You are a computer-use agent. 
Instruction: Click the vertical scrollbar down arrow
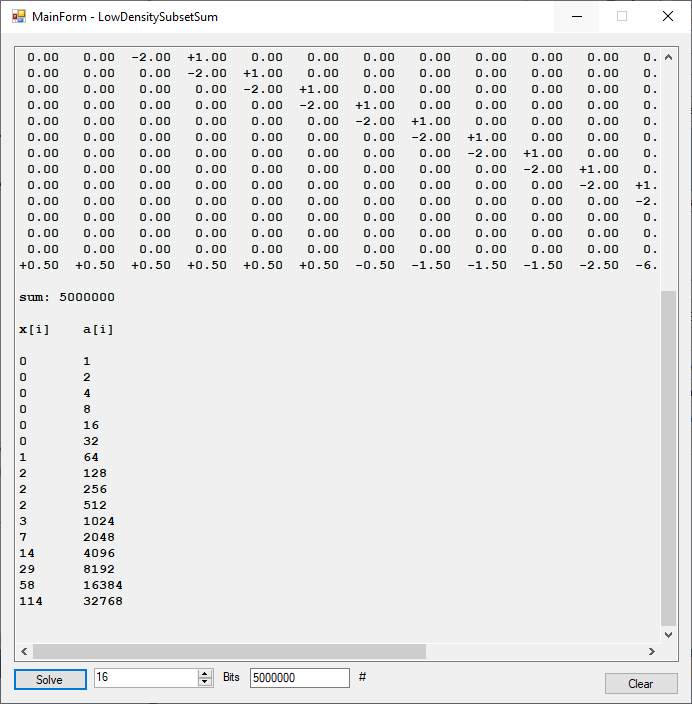click(x=669, y=634)
